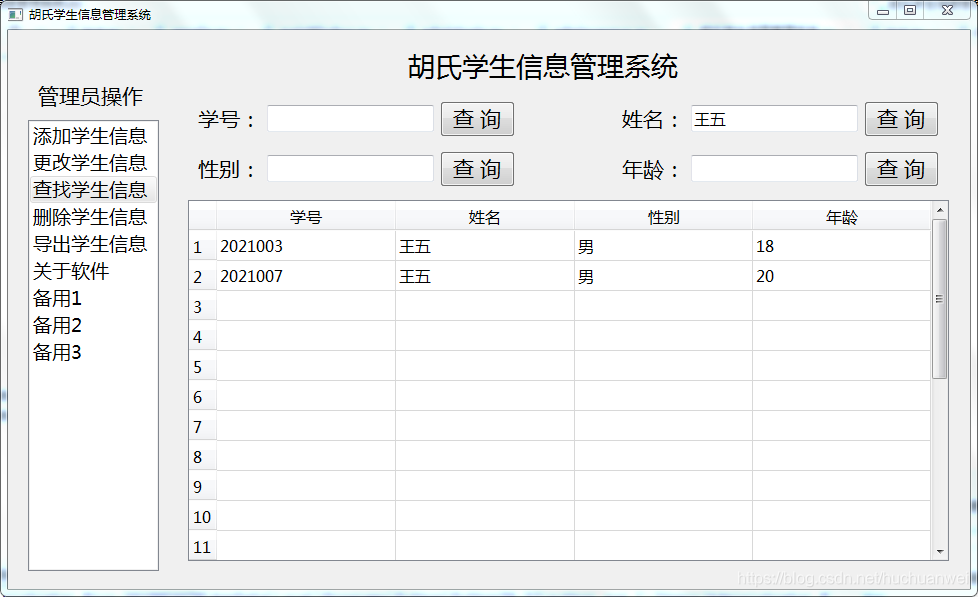Click row header number 3
The height and width of the screenshot is (597, 978).
203,306
